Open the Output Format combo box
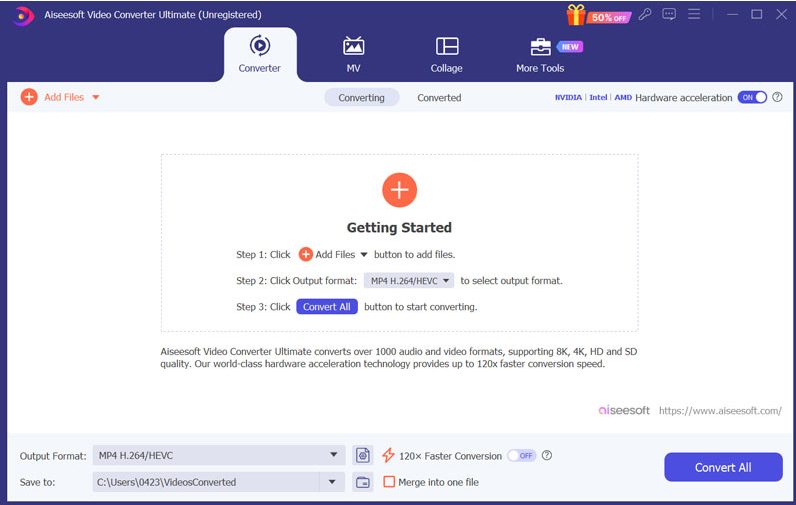The image size is (796, 505). tap(219, 455)
